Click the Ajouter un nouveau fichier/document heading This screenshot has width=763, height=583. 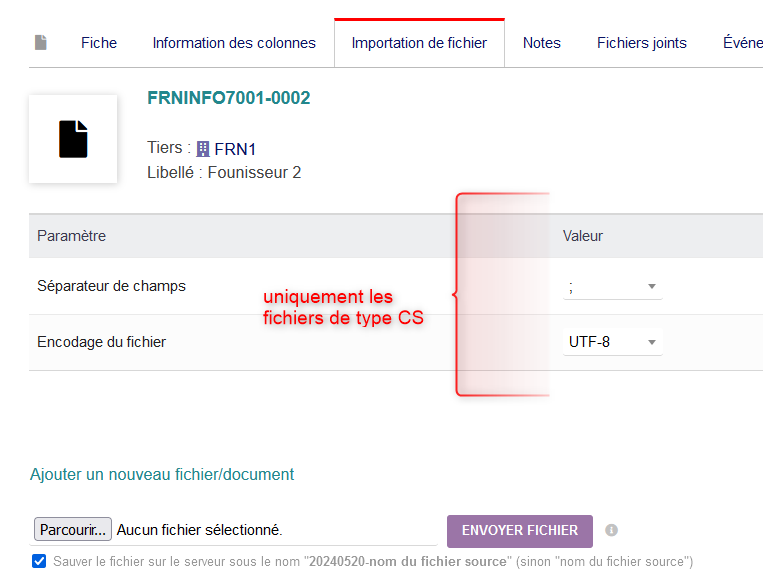click(x=162, y=474)
